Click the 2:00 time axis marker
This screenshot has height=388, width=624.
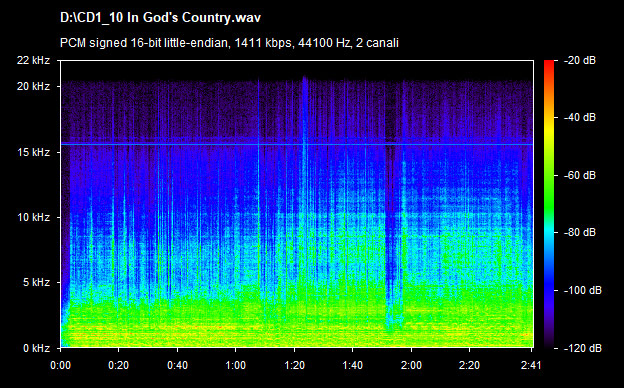411,365
